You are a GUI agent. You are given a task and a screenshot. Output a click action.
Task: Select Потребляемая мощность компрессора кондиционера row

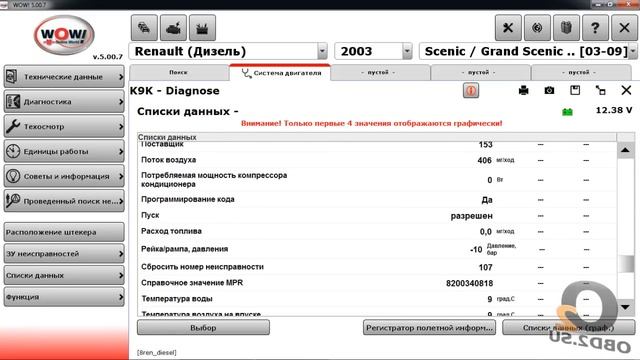(377, 180)
